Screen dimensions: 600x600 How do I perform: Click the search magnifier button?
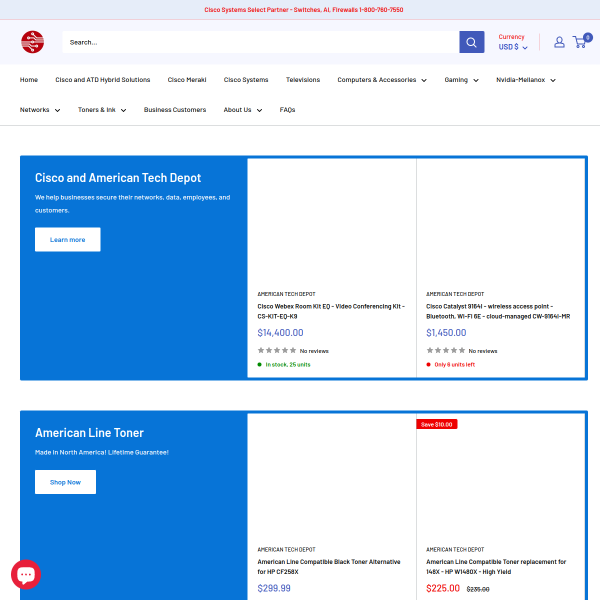click(471, 42)
